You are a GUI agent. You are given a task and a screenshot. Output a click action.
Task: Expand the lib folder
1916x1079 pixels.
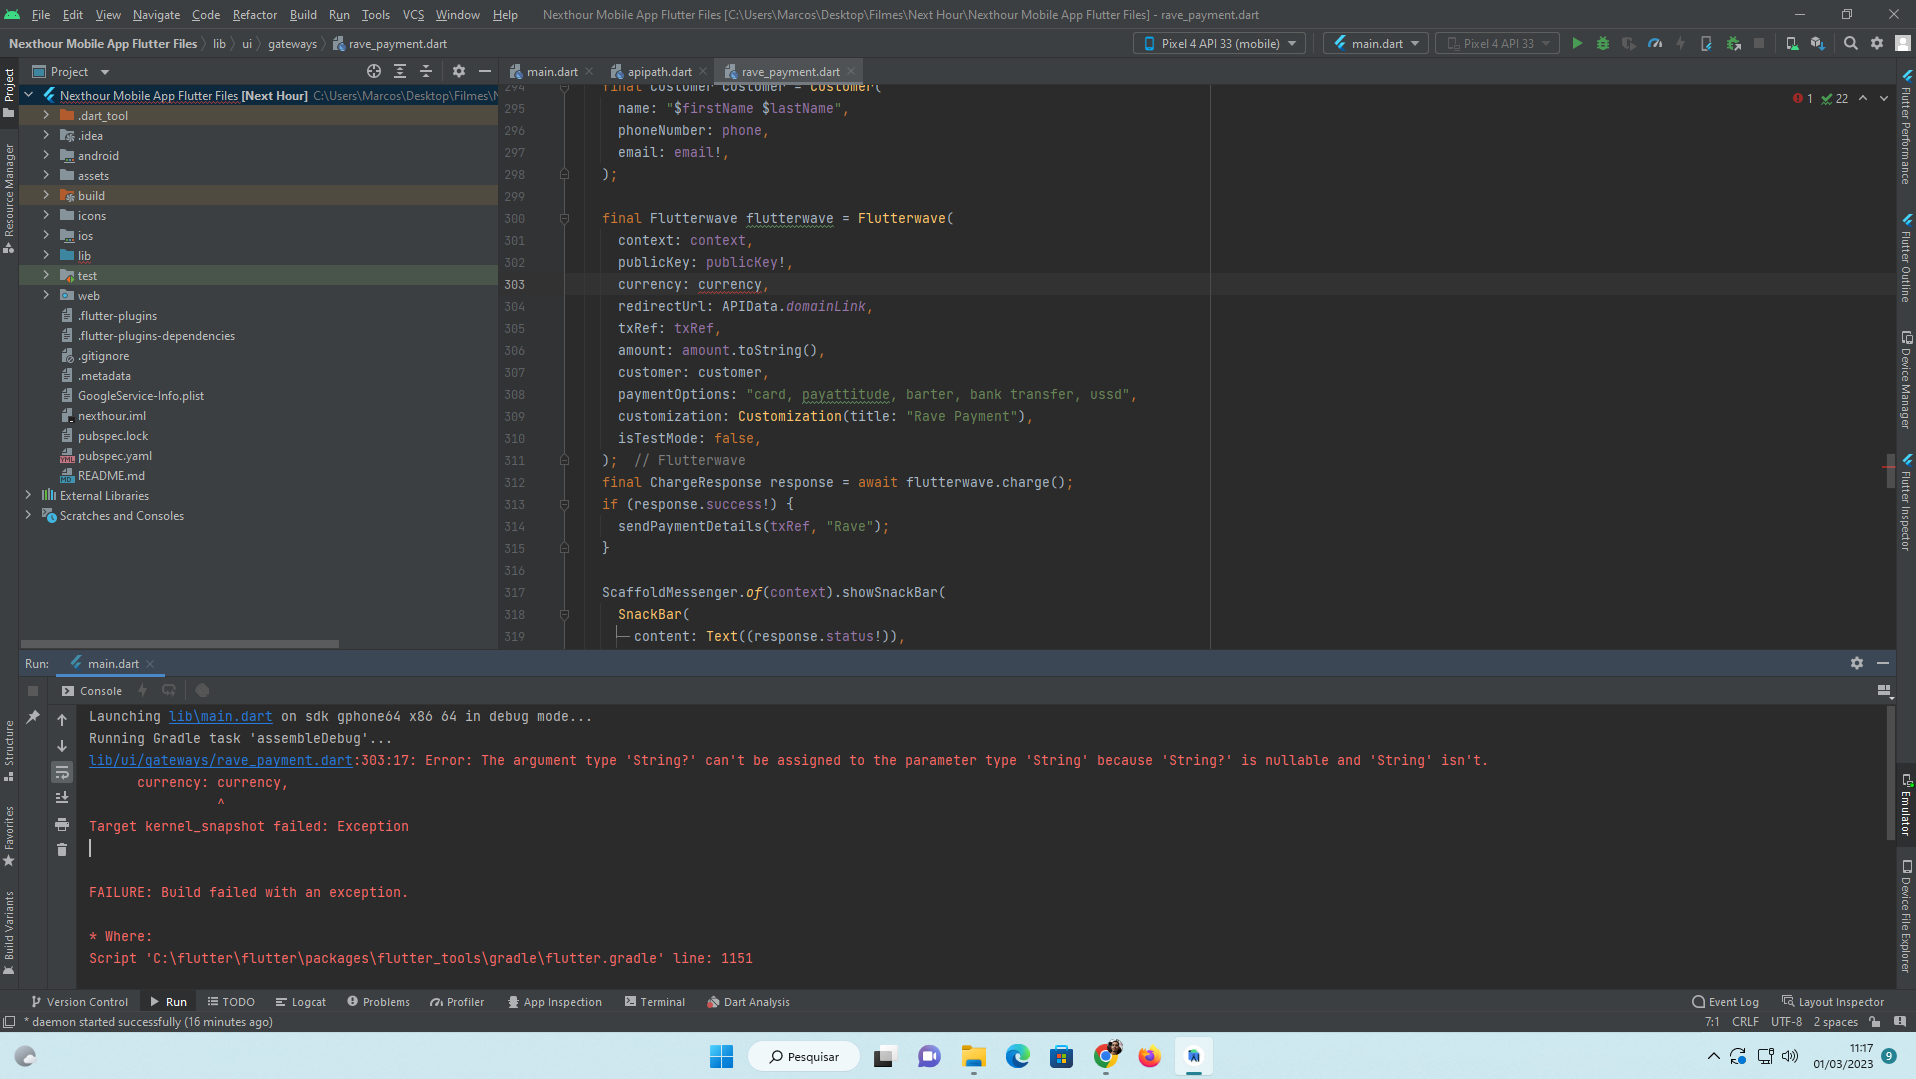(46, 256)
